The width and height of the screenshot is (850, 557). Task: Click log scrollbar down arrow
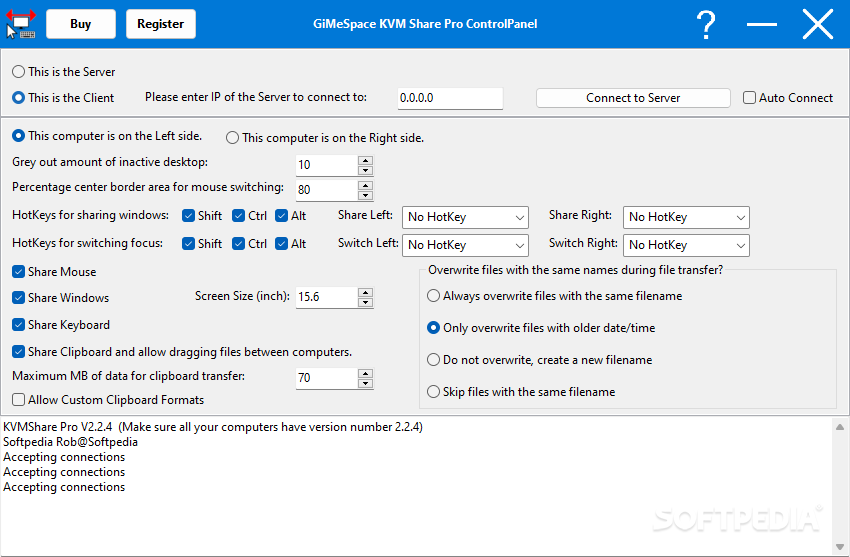840,546
